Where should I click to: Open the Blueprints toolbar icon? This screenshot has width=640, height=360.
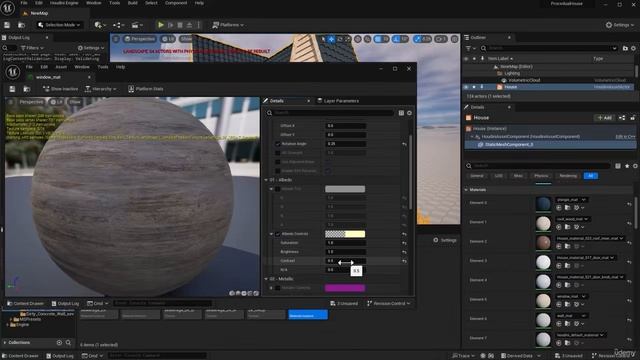[118, 25]
